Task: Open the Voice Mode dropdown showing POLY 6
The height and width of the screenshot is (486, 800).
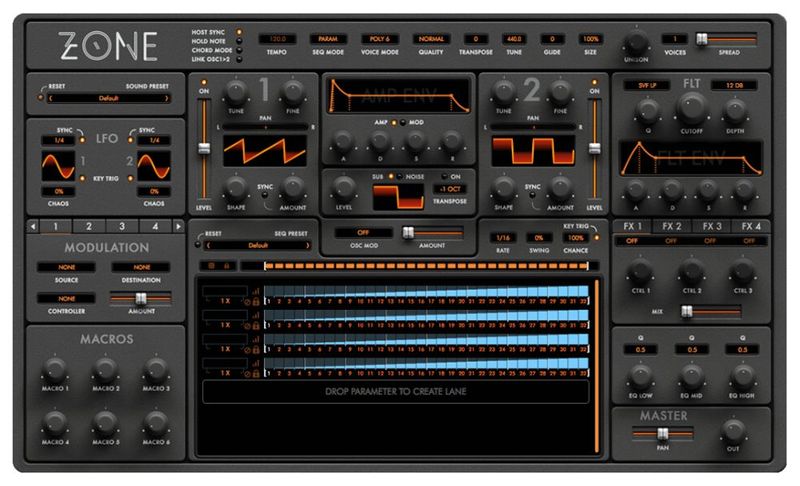Action: click(377, 38)
